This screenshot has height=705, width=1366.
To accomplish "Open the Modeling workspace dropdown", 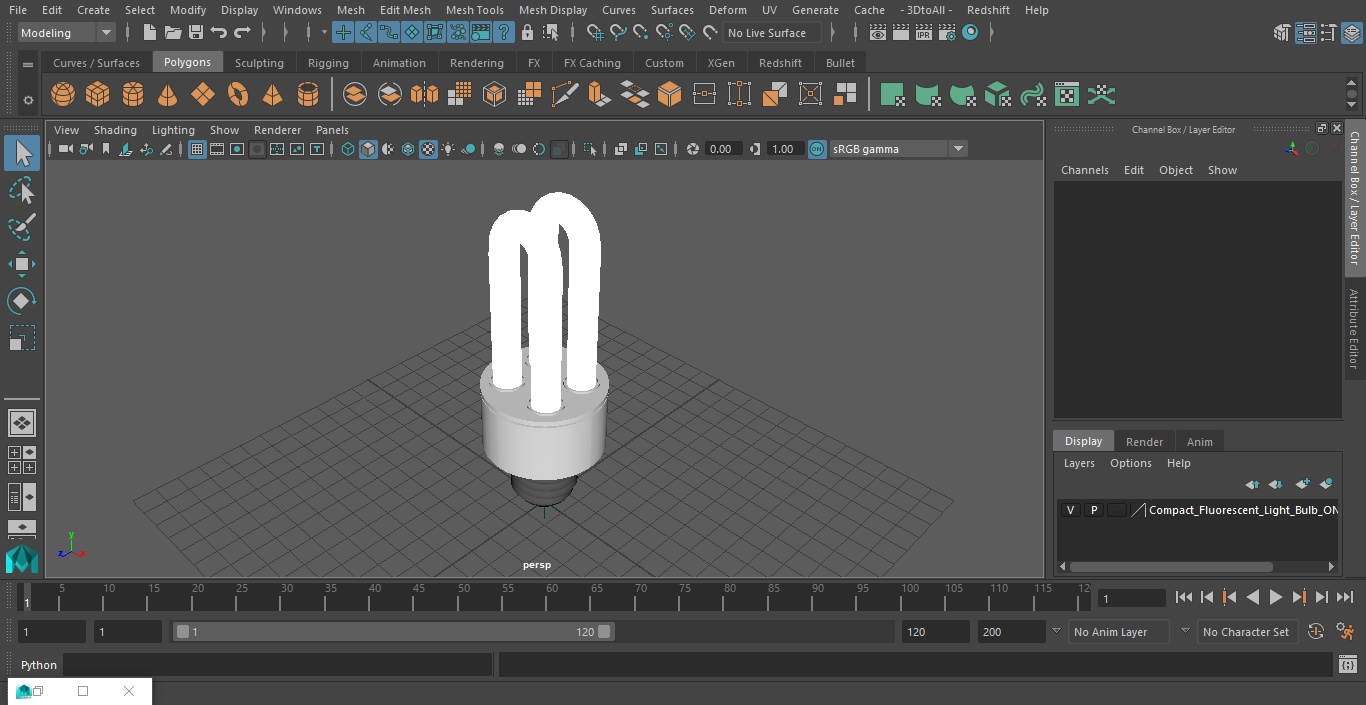I will [67, 33].
